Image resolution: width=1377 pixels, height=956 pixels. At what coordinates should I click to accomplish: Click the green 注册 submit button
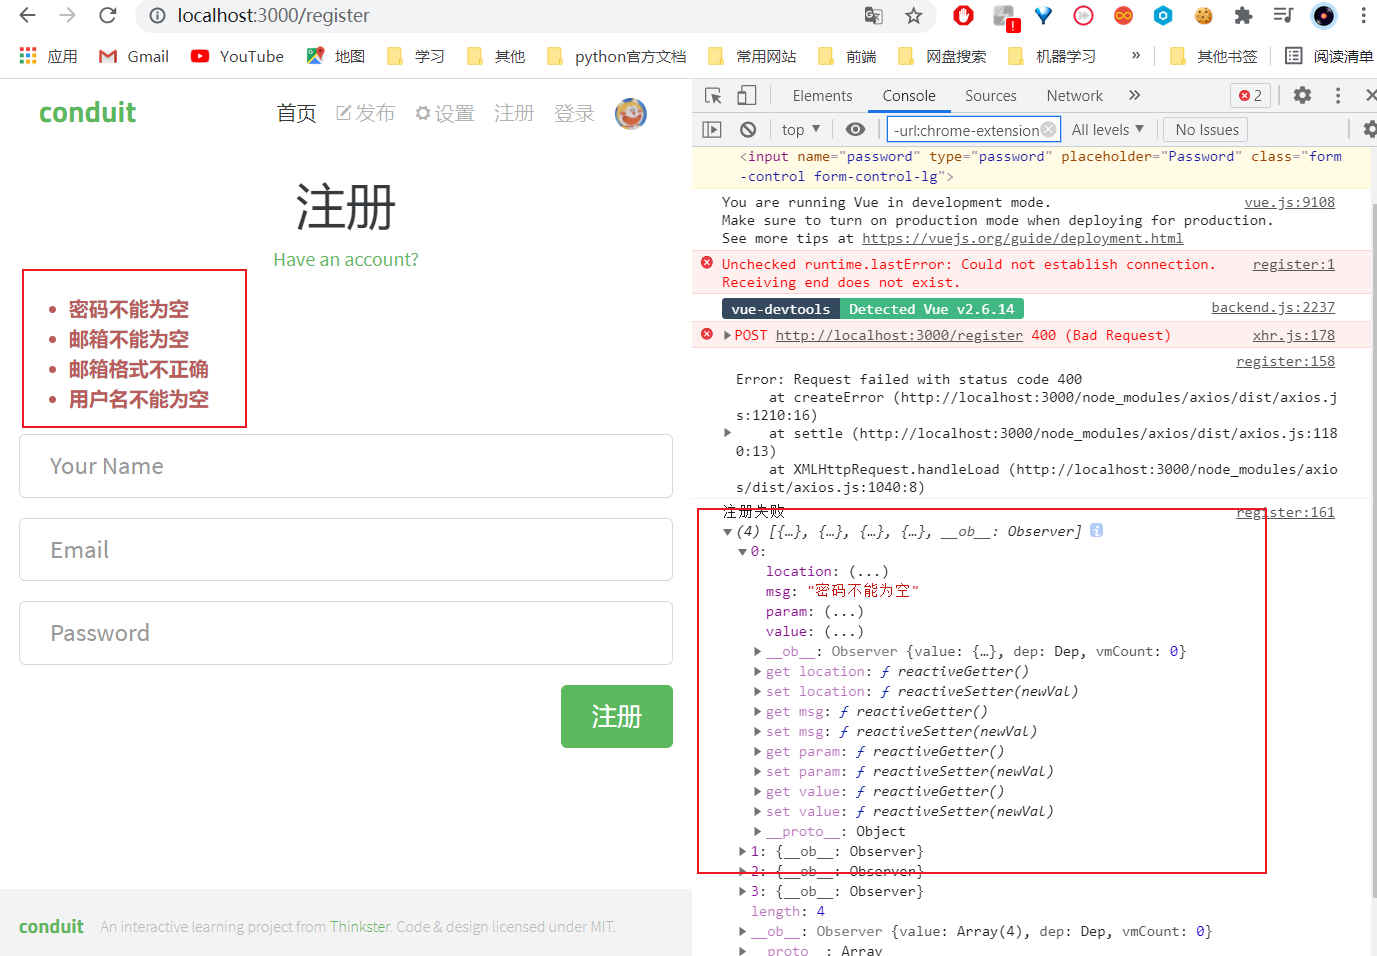coord(616,716)
